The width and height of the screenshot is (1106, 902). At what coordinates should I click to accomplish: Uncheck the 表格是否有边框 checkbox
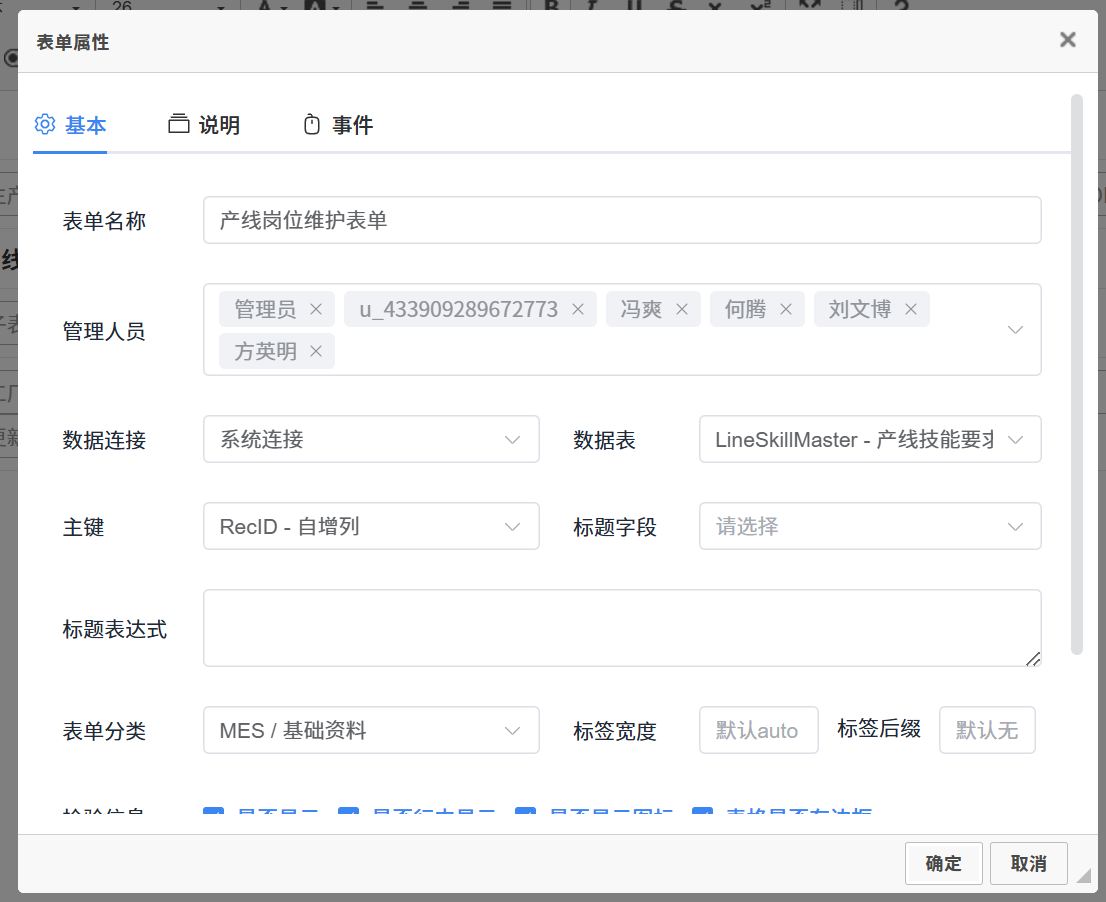(x=702, y=816)
